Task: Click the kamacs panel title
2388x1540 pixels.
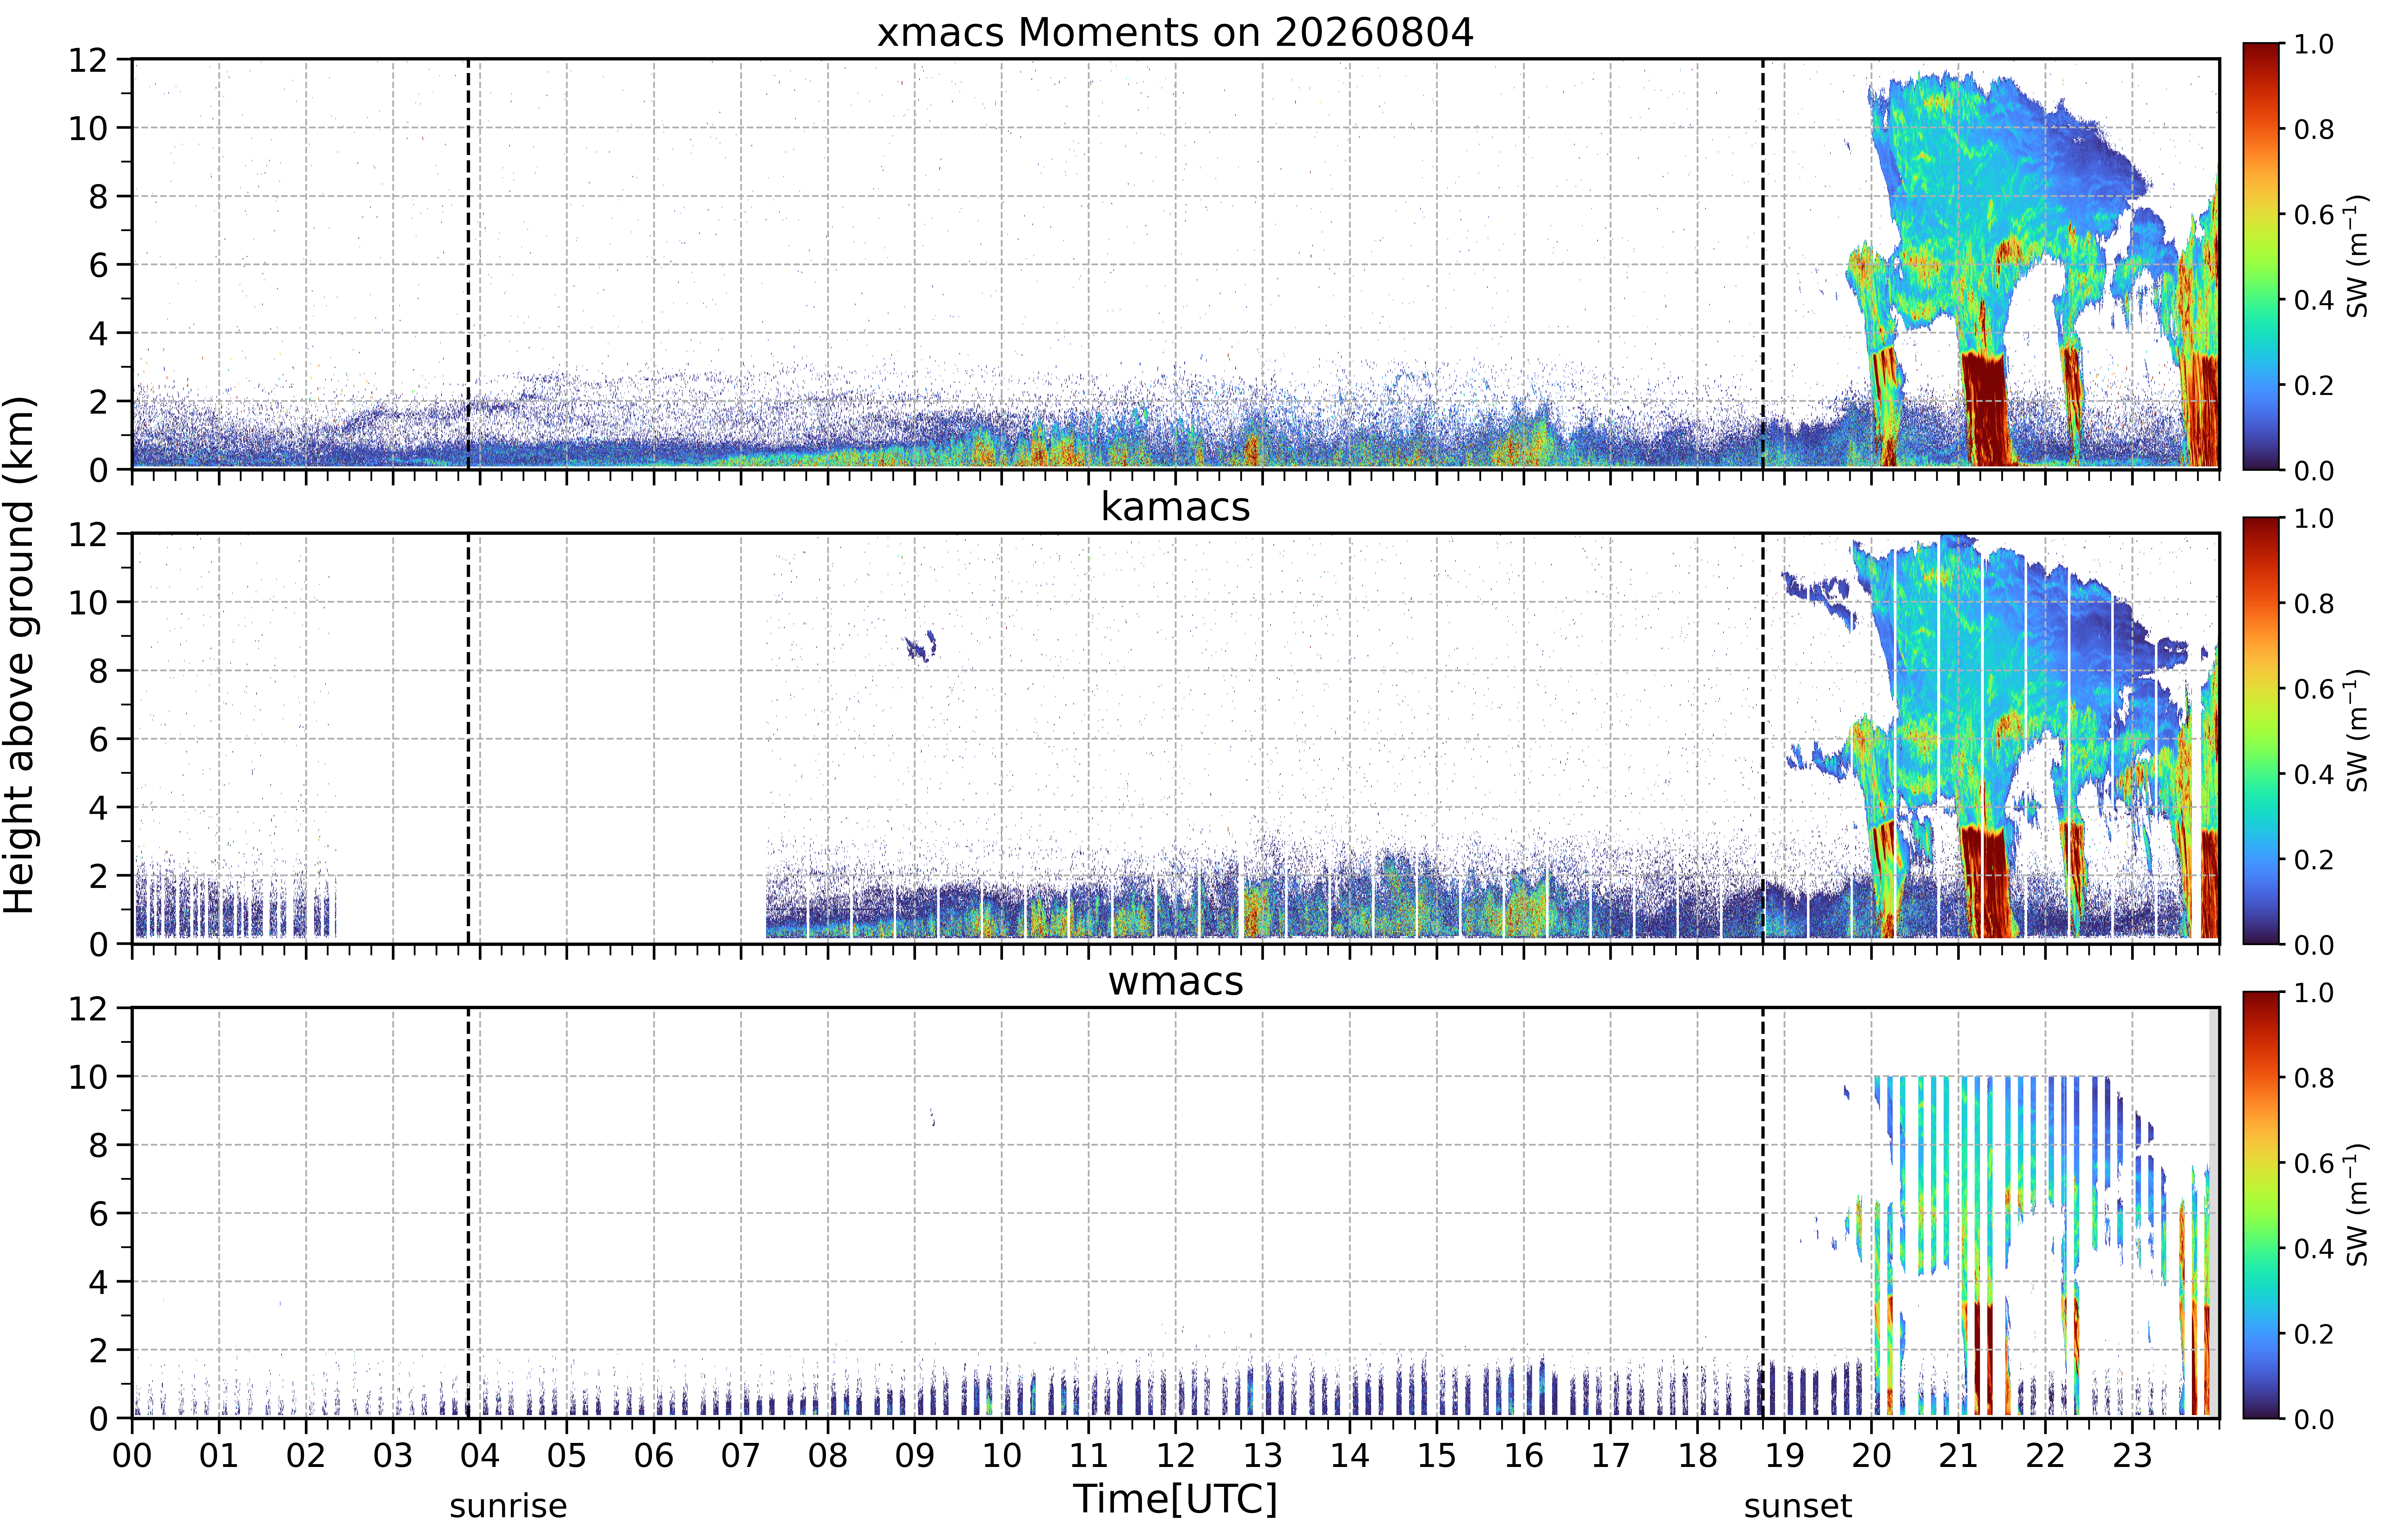Action: tap(1175, 507)
